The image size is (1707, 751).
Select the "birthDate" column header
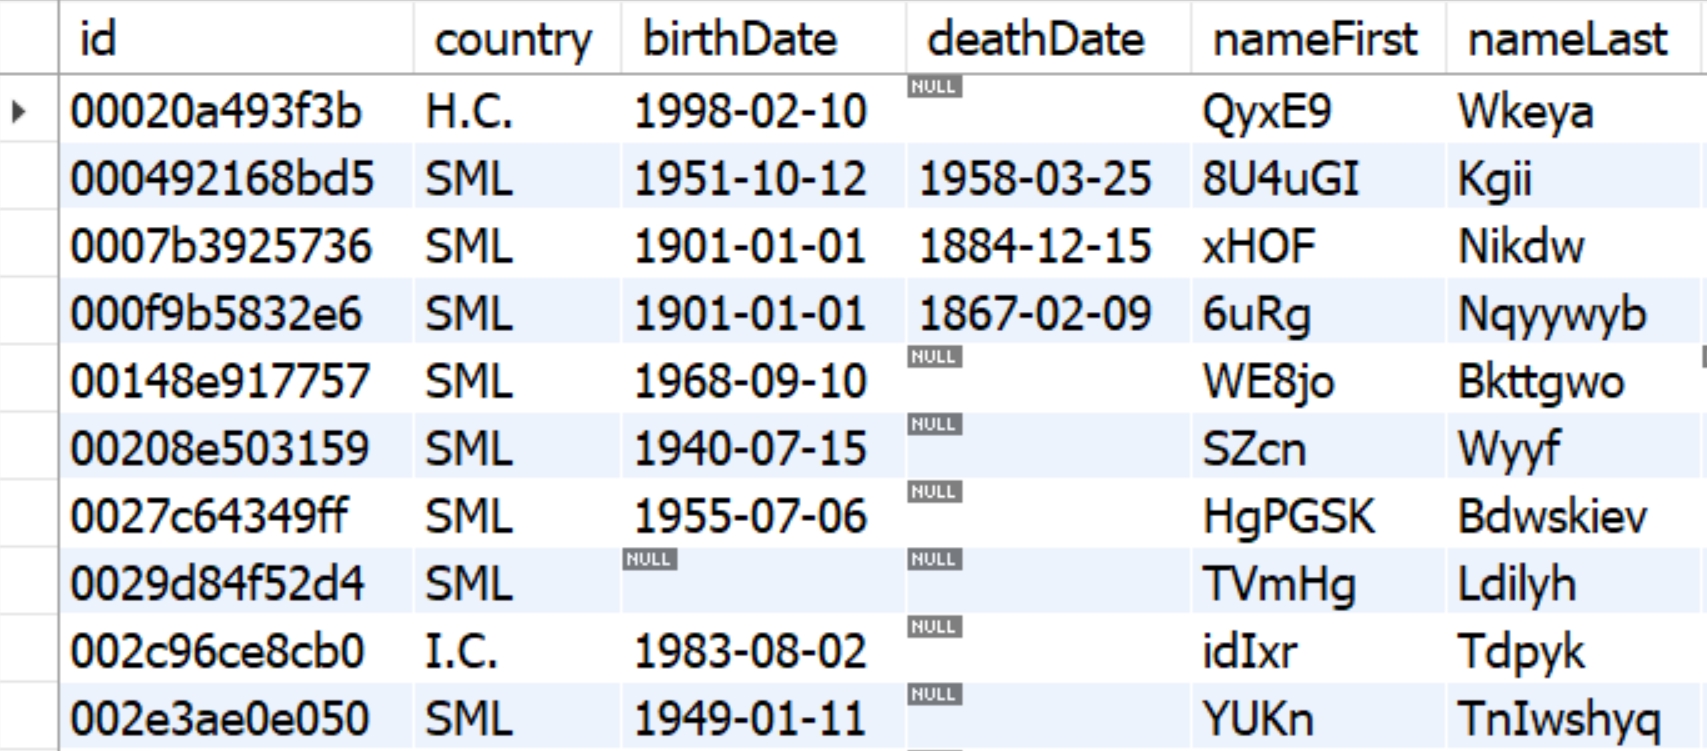pos(739,39)
